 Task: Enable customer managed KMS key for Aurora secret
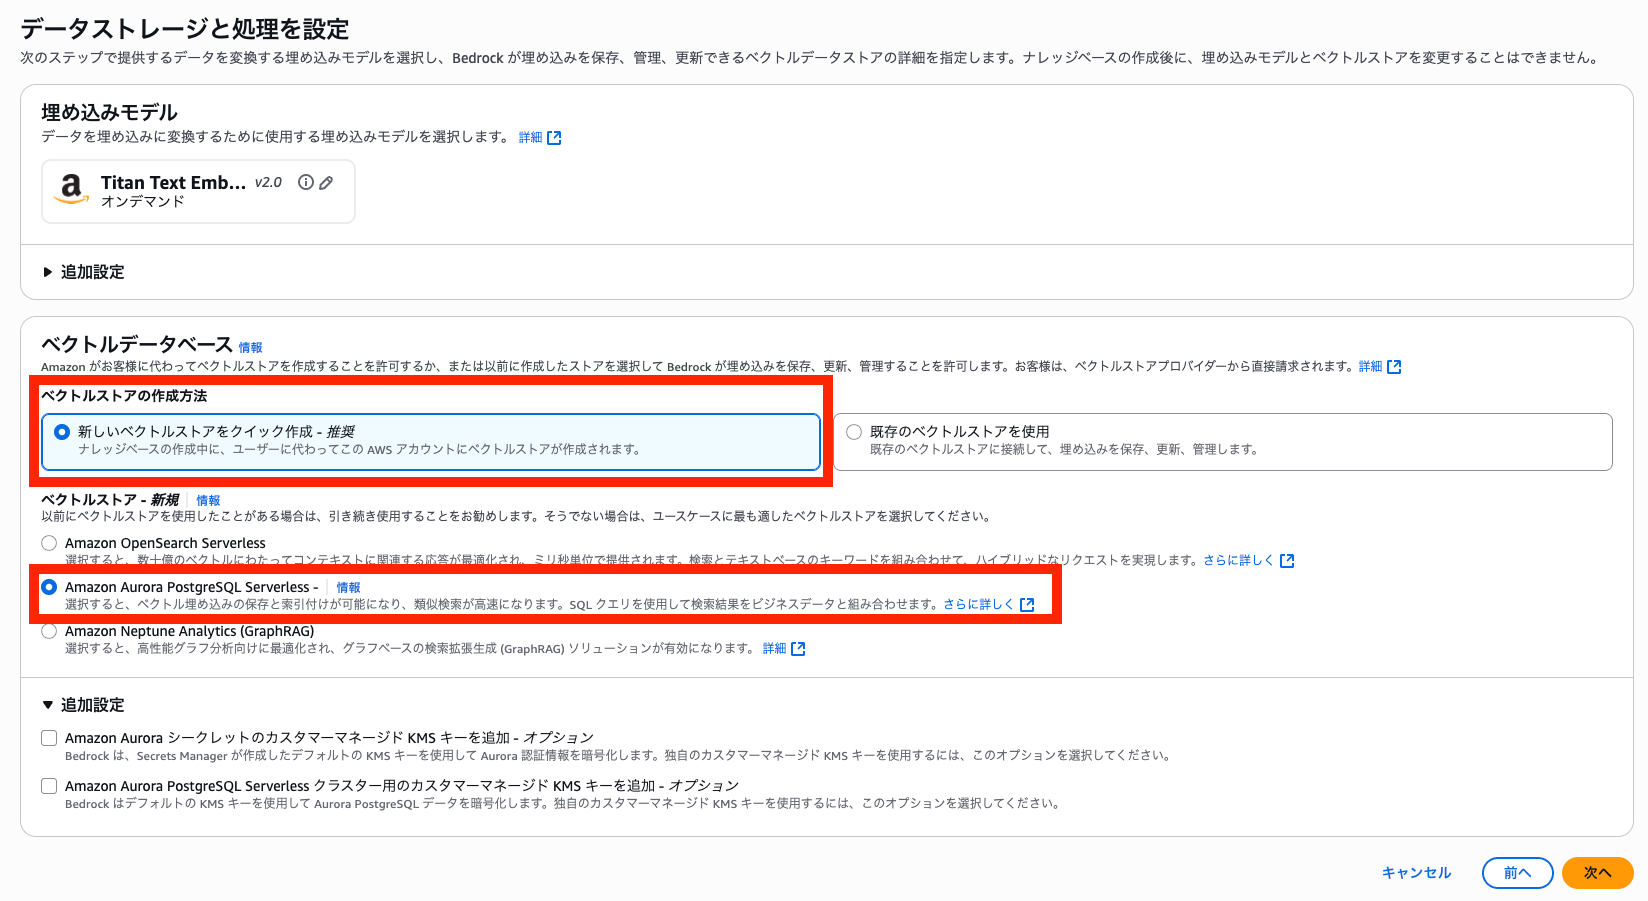click(49, 738)
